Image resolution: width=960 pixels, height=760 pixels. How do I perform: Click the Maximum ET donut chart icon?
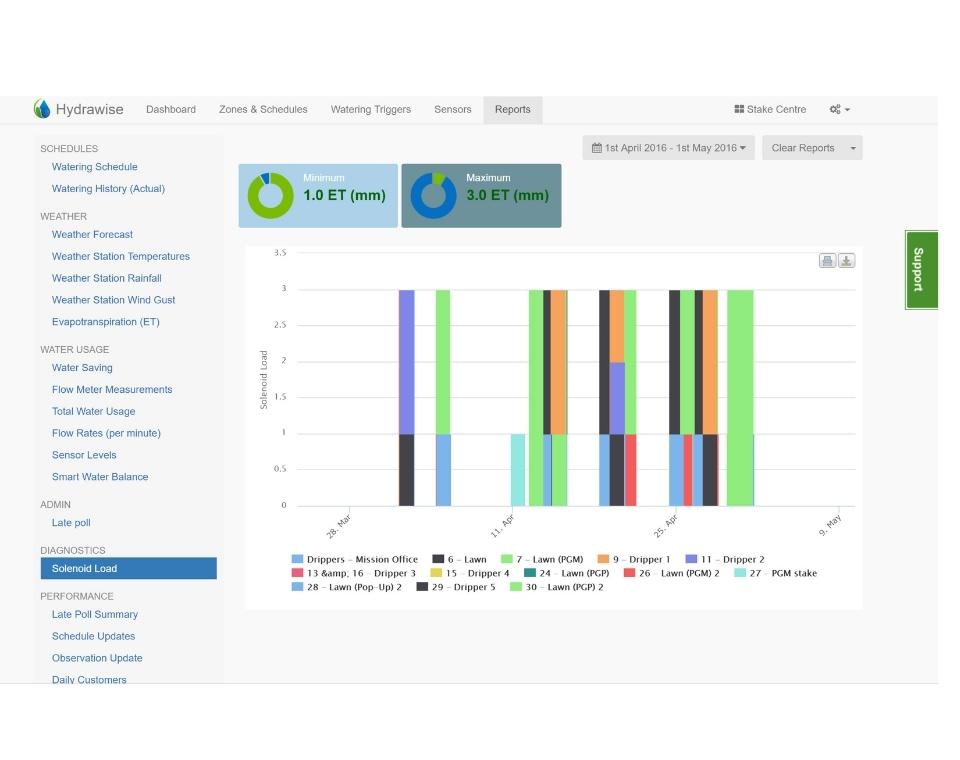[433, 195]
